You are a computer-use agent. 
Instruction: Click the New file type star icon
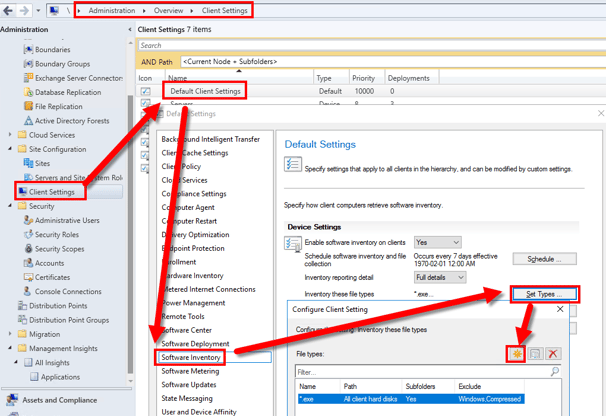(x=517, y=354)
